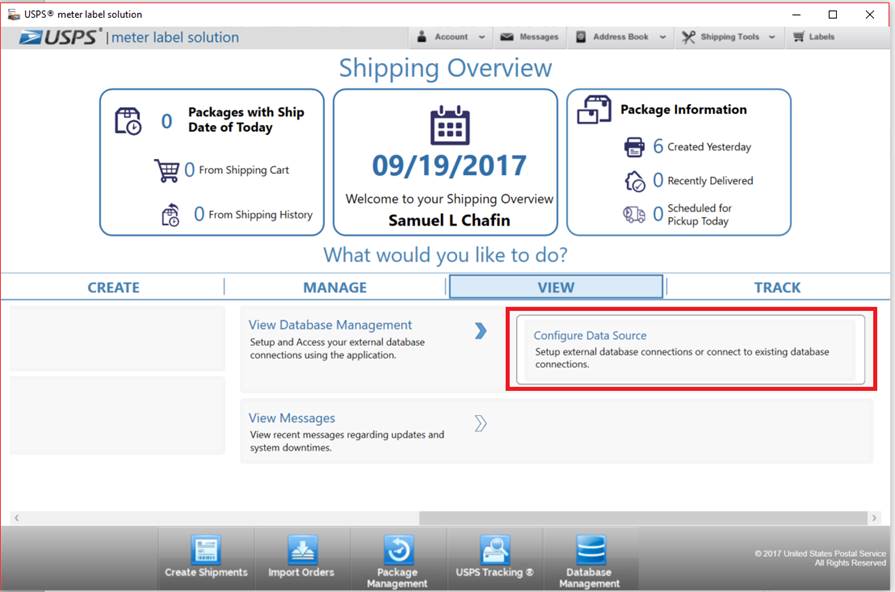Image resolution: width=895 pixels, height=592 pixels.
Task: Click the meter label solution title text
Action: point(175,37)
